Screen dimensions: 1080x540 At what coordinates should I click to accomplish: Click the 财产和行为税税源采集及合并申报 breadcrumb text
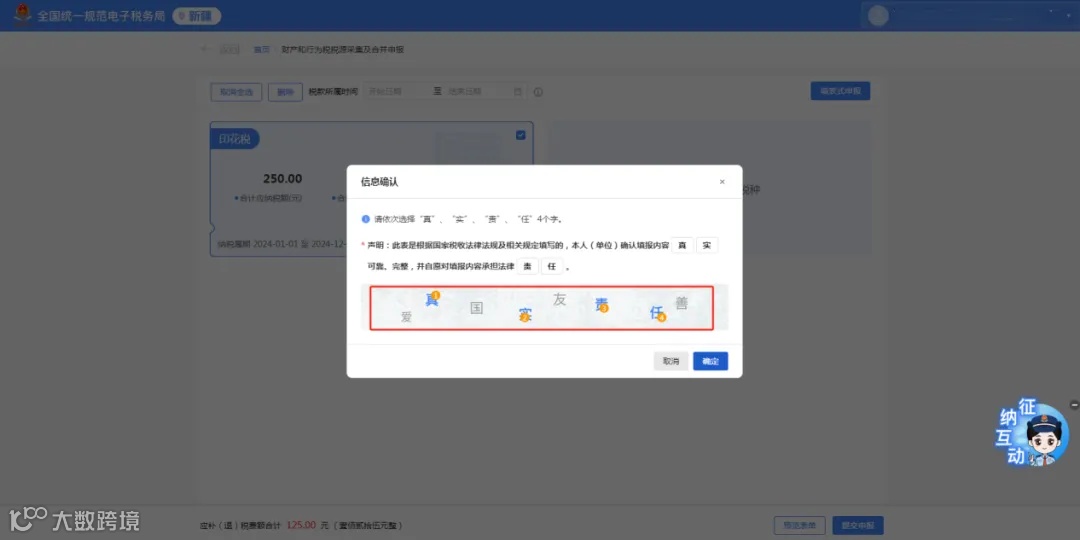[342, 50]
